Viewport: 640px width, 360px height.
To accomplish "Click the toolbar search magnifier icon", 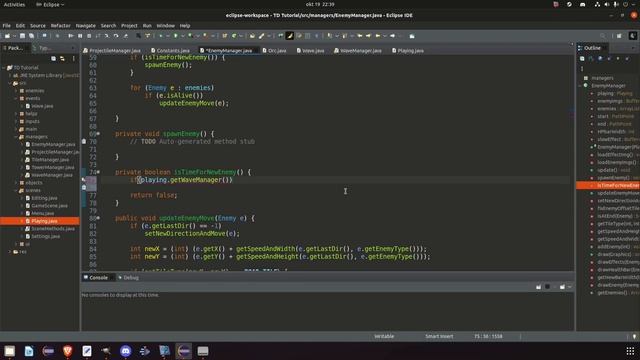I will click(x=603, y=36).
